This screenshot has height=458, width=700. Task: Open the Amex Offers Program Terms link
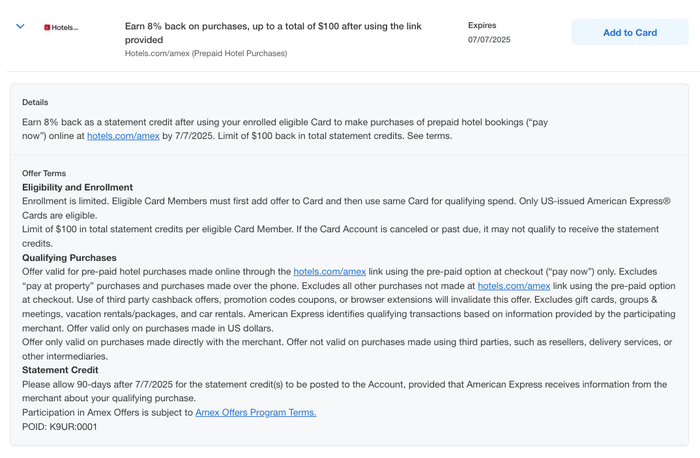(256, 412)
